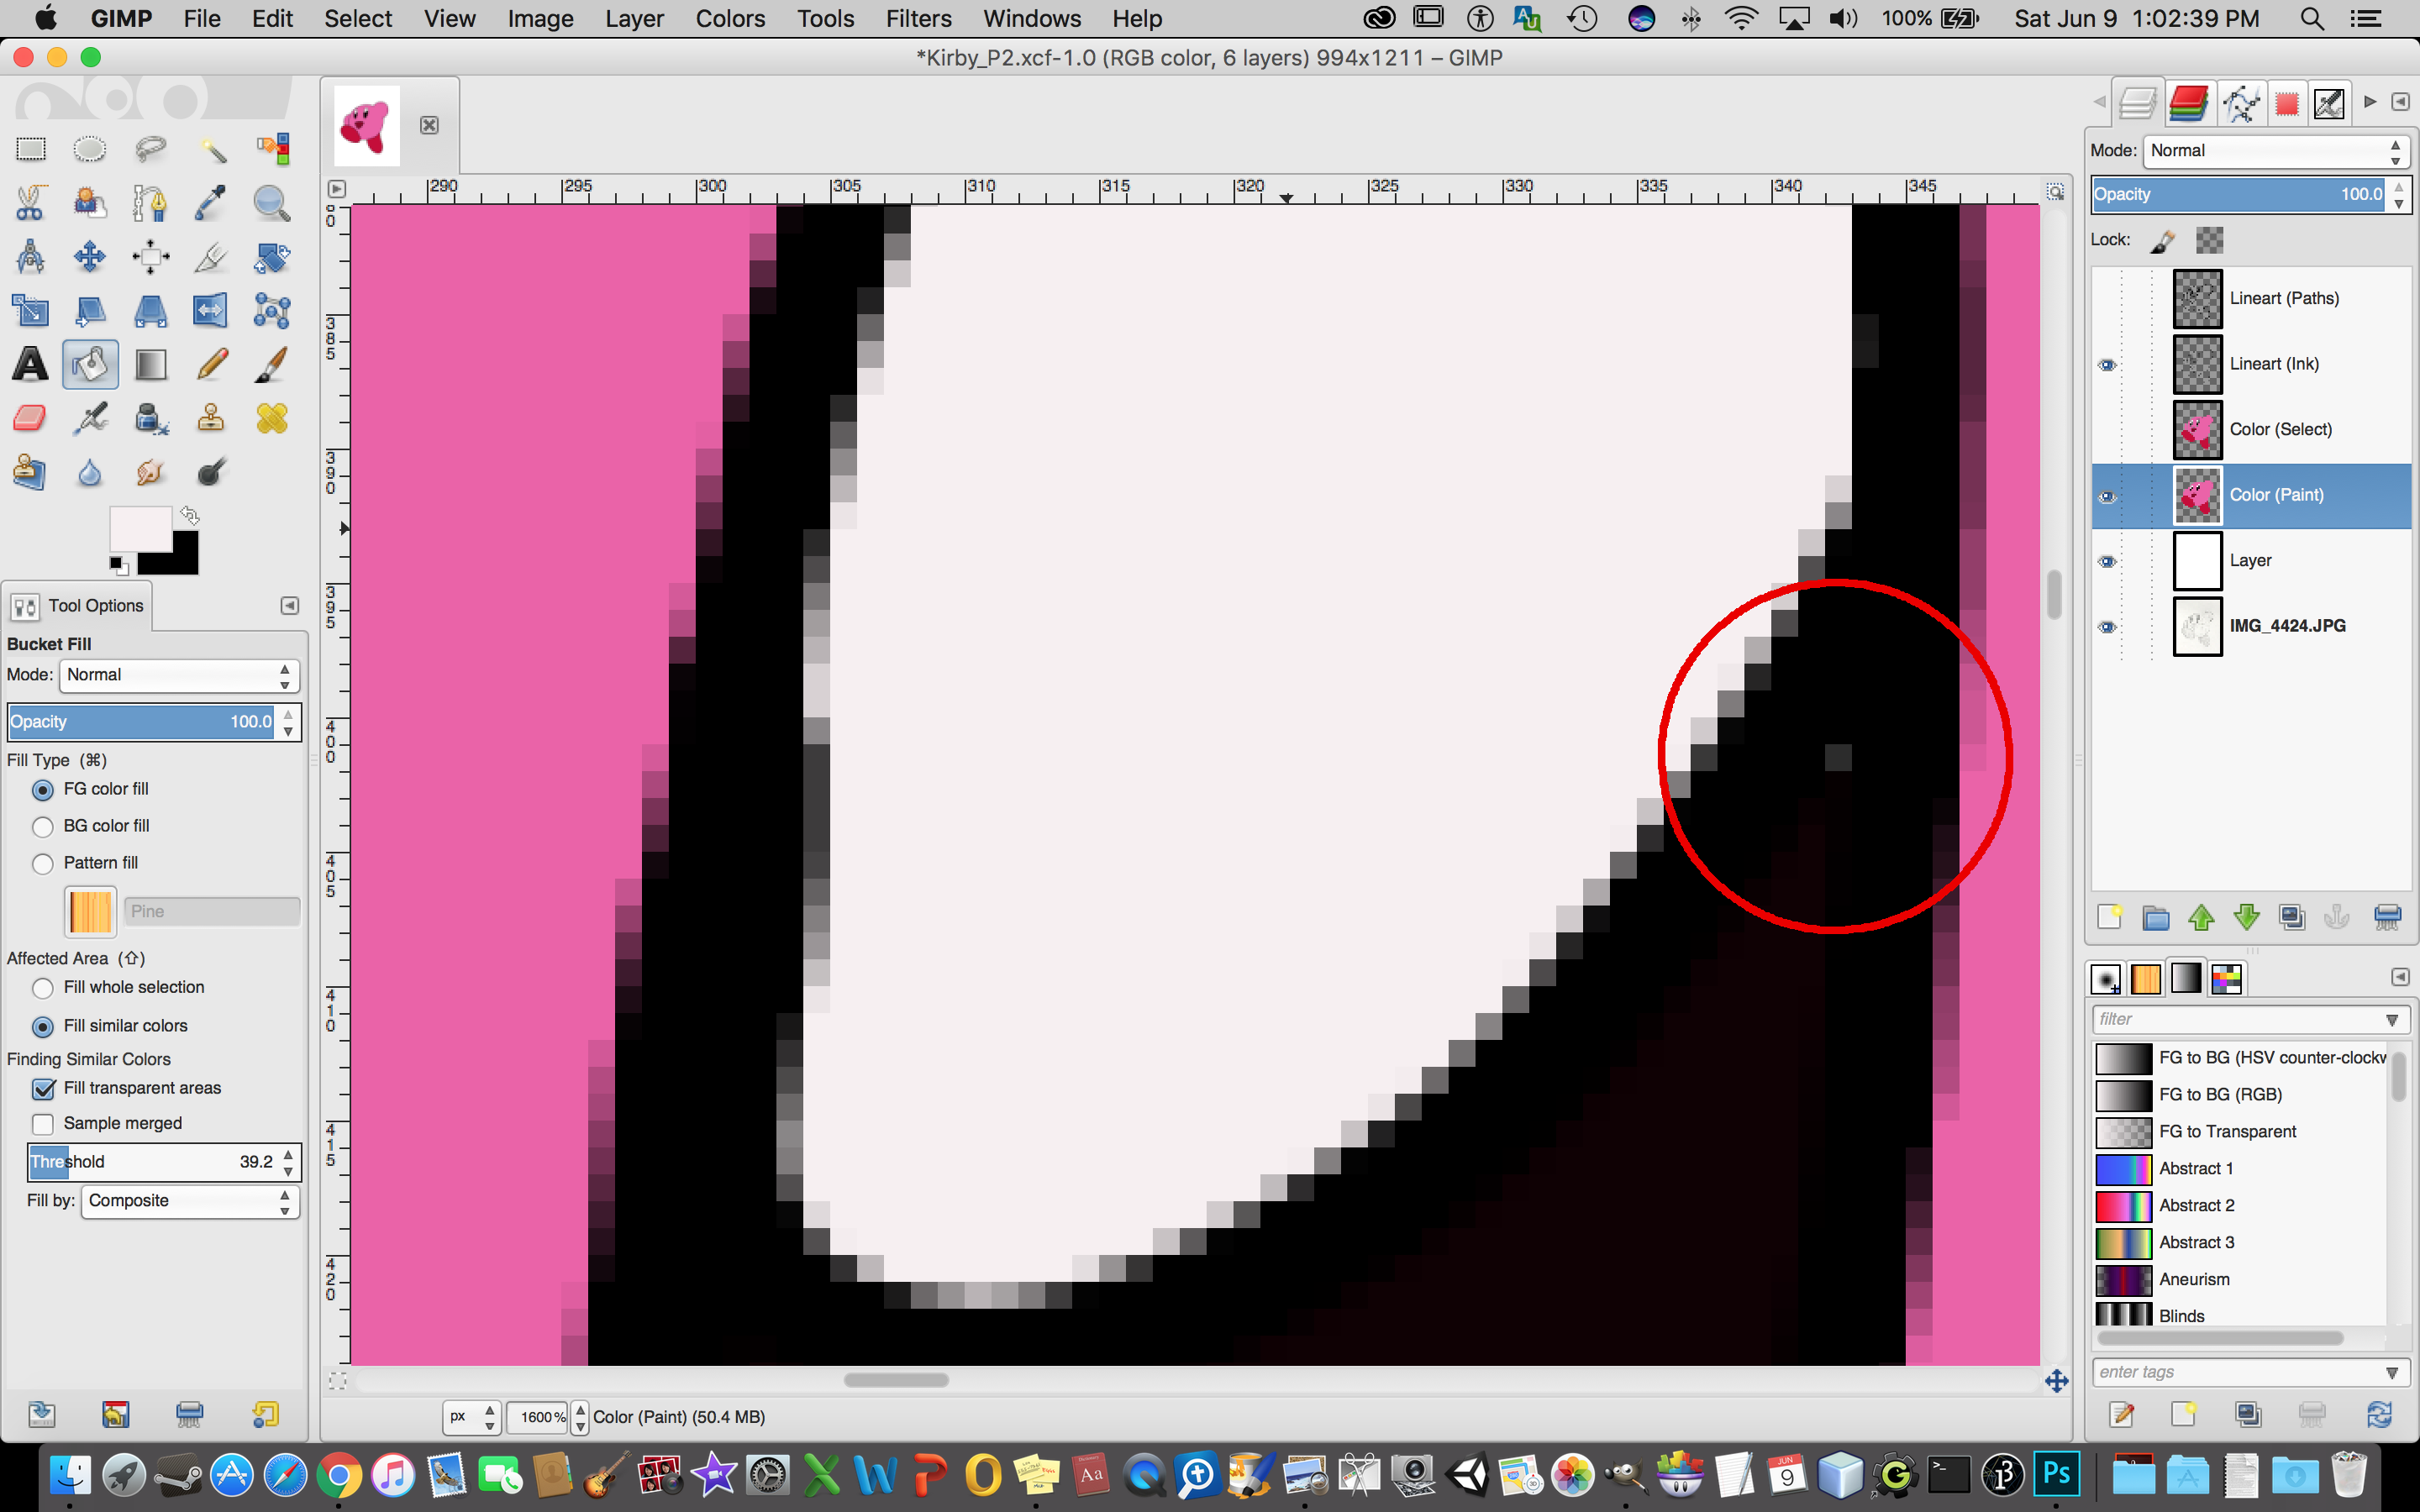The image size is (2420, 1512).
Task: Expand the enter tags dropdown
Action: point(2392,1373)
